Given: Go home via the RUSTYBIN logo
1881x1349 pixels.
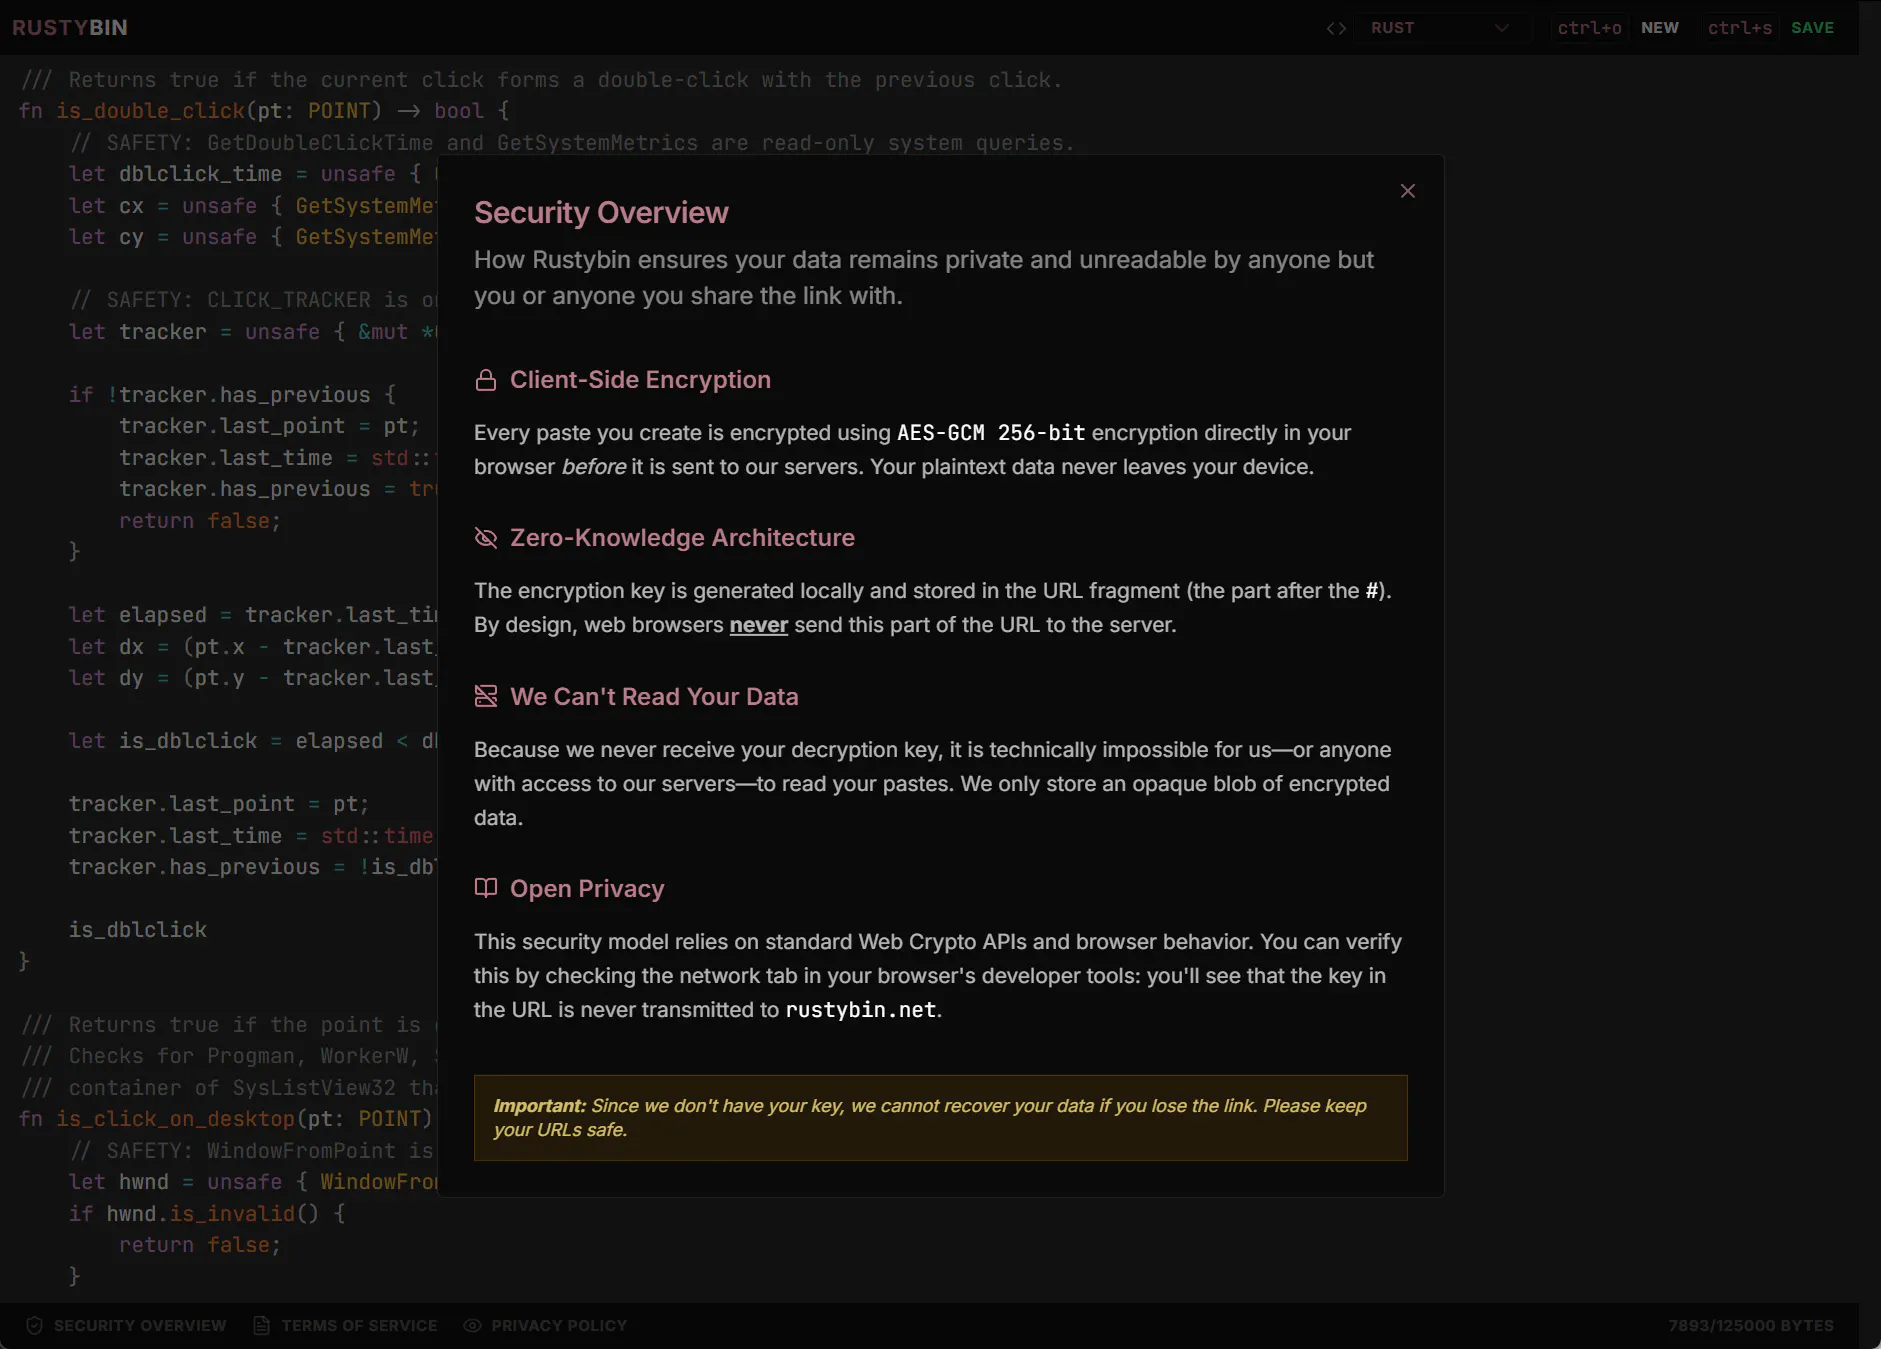Looking at the screenshot, I should tap(70, 28).
